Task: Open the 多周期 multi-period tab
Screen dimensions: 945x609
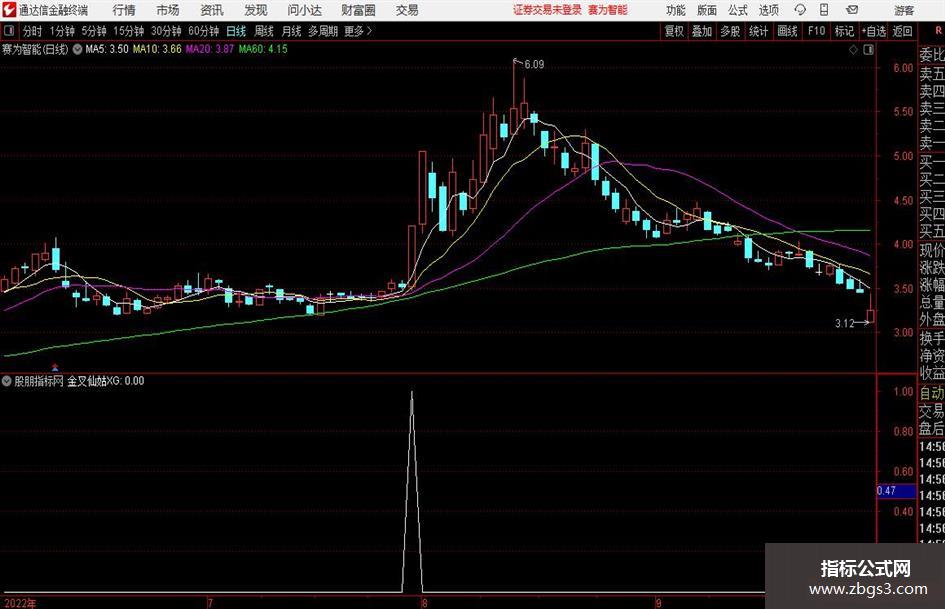Action: coord(323,31)
